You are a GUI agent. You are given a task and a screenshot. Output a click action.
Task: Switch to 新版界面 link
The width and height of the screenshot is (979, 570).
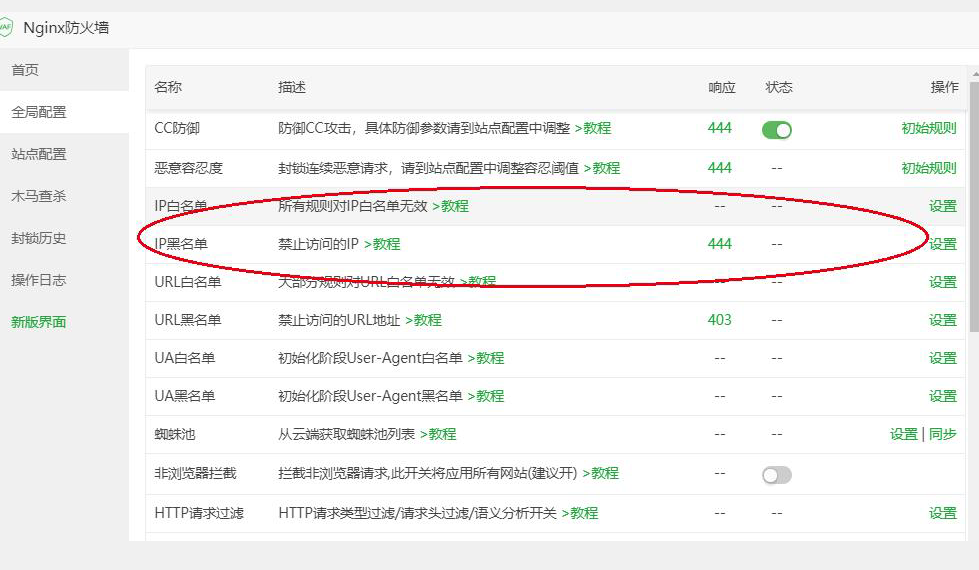(39, 322)
